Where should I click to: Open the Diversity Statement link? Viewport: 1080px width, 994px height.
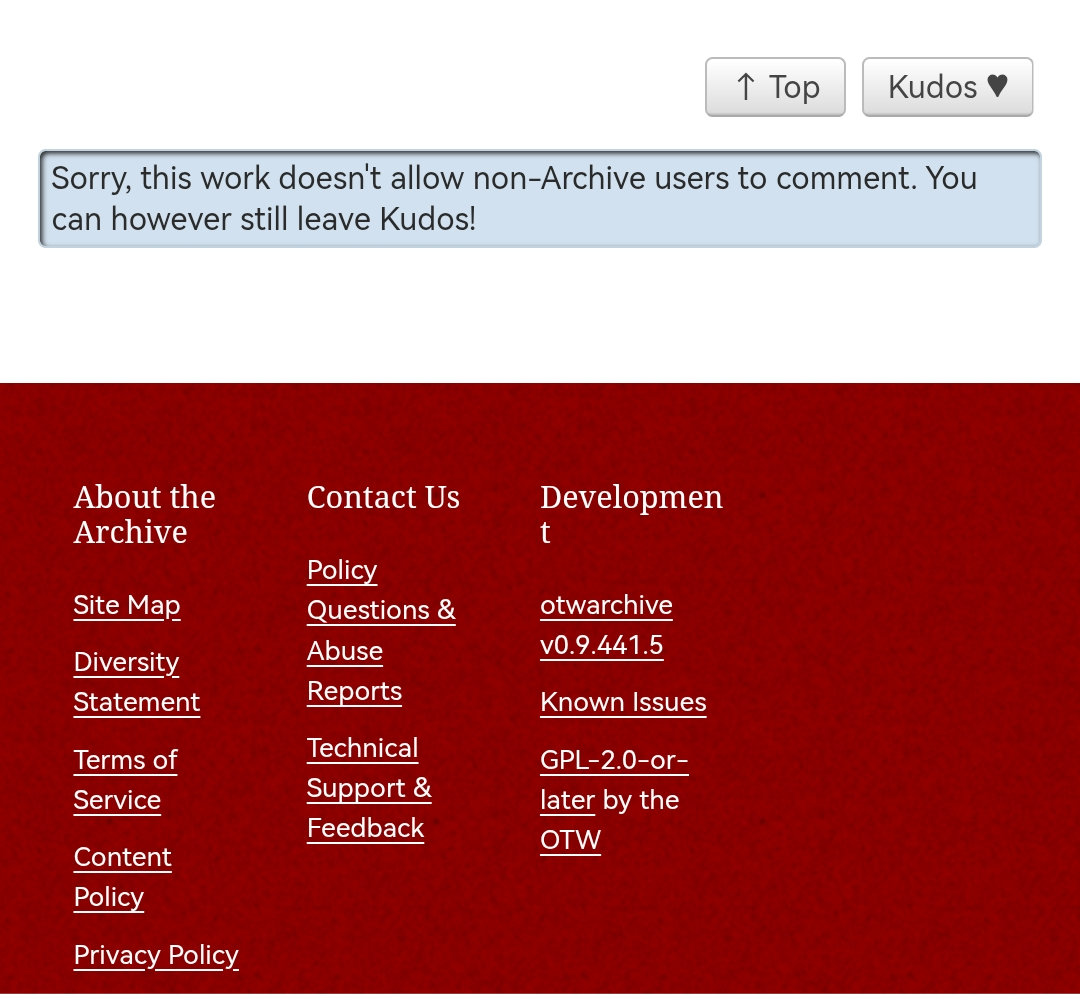pos(137,682)
